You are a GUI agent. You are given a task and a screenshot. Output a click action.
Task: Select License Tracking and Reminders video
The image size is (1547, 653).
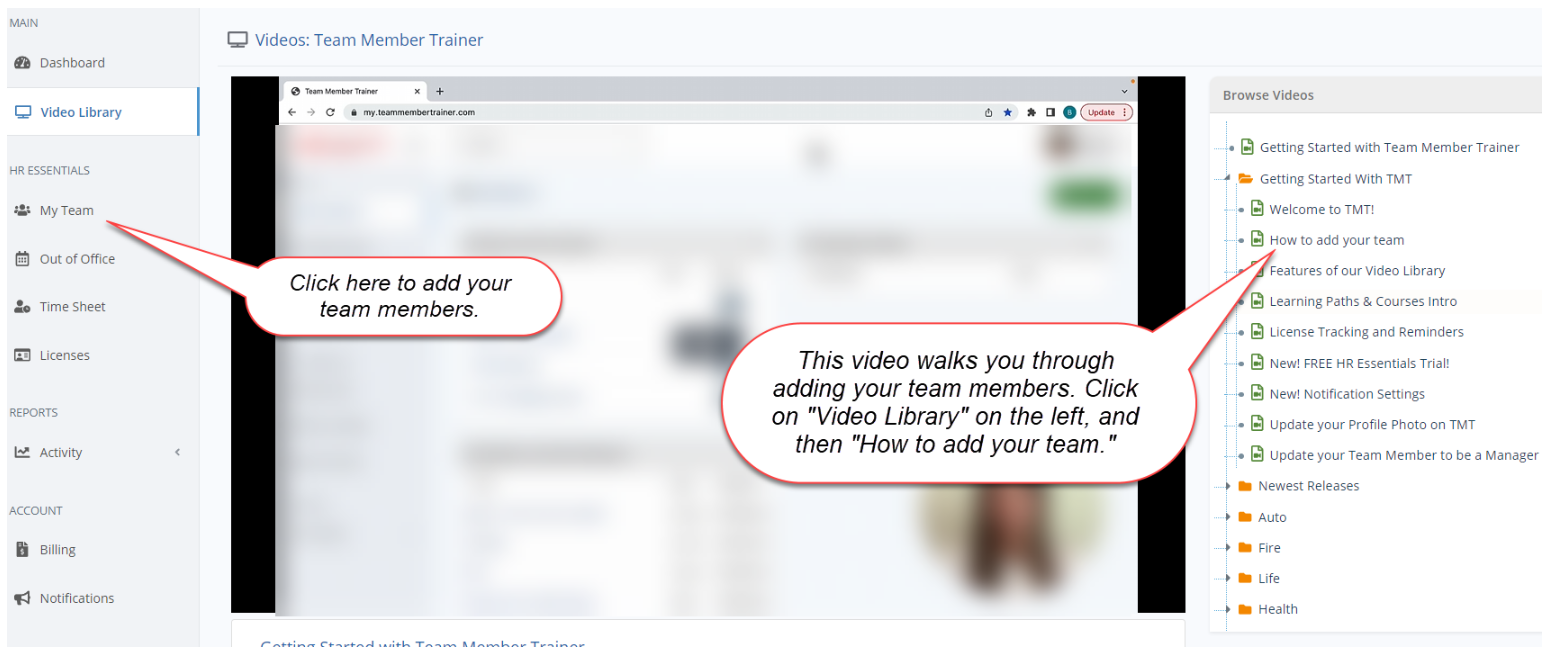click(1366, 332)
